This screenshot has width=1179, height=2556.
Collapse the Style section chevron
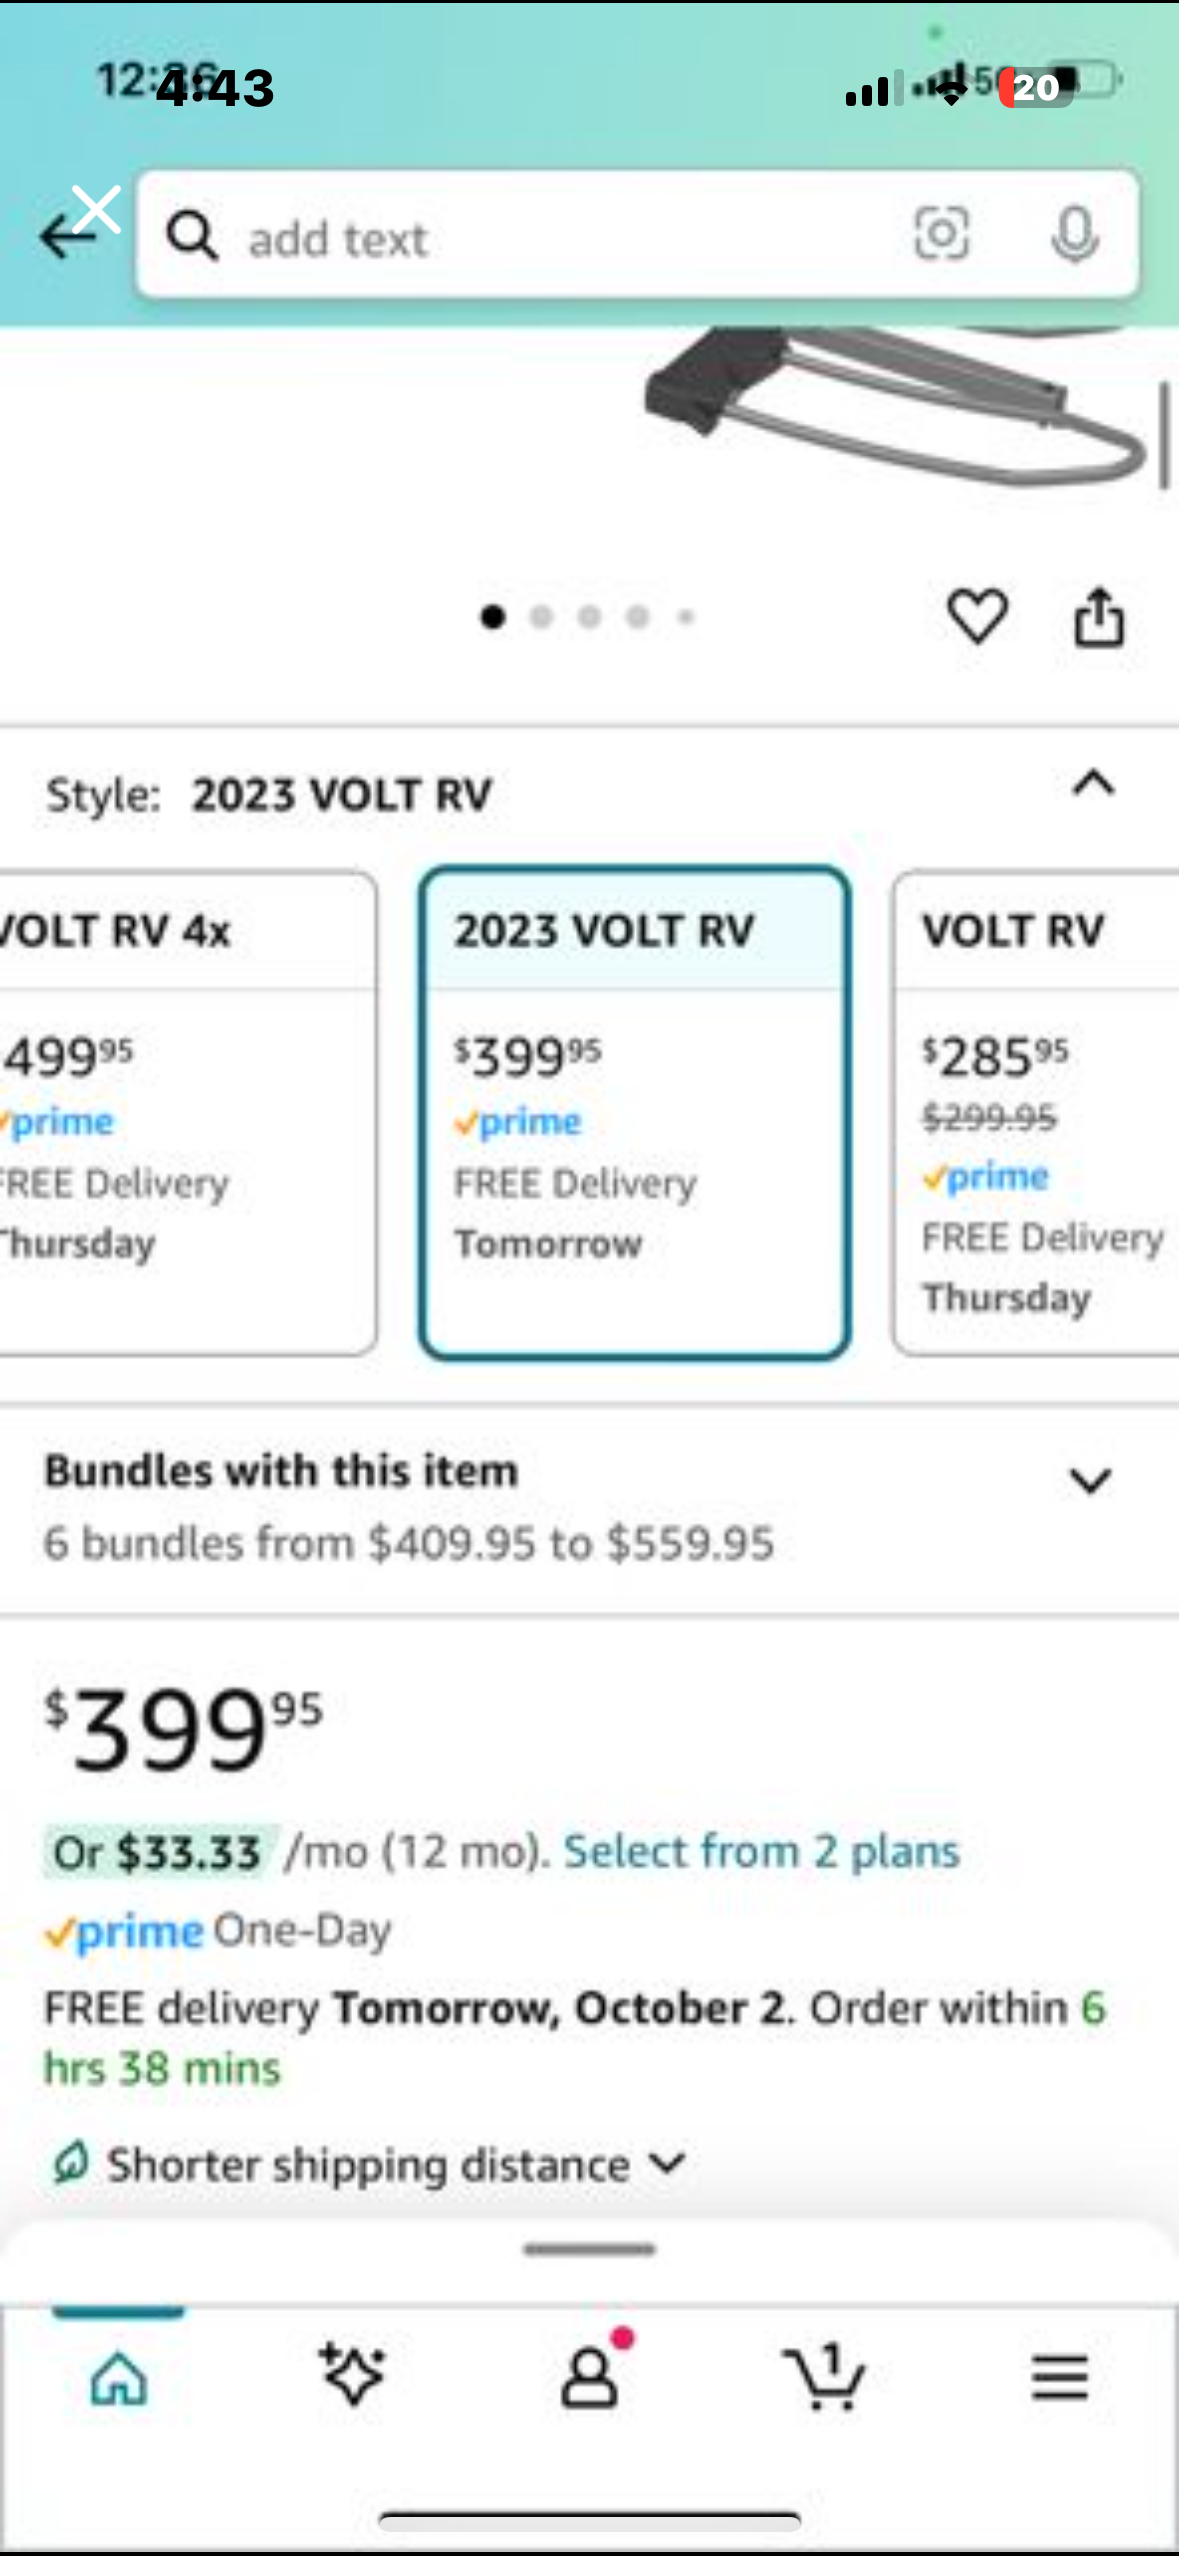(1093, 783)
